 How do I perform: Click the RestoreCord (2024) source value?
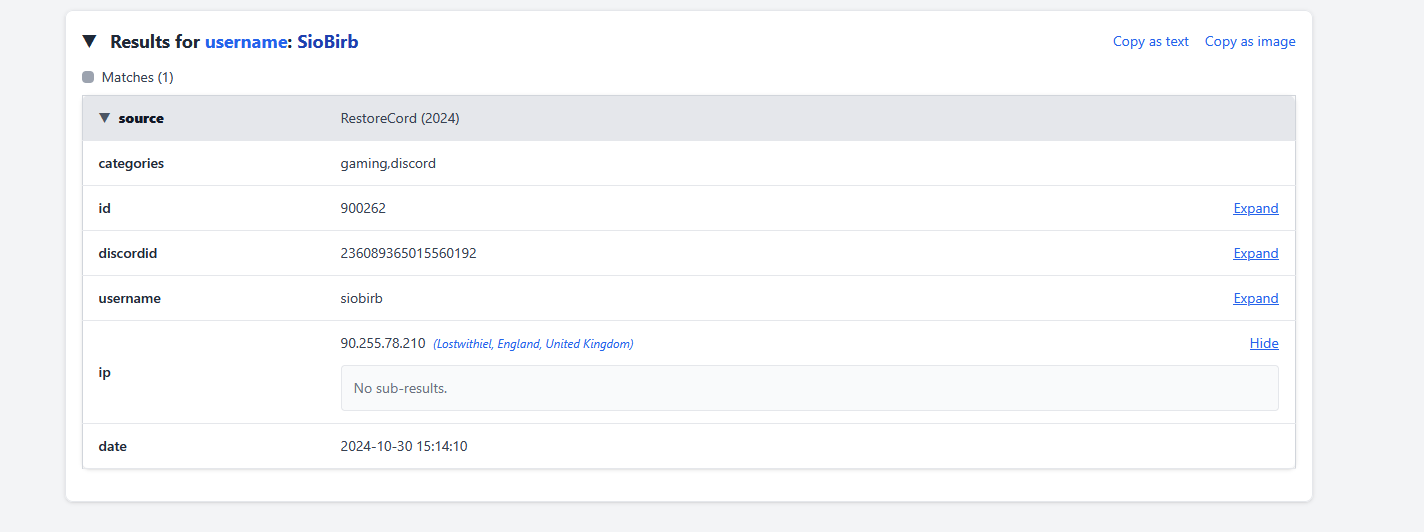pos(400,118)
